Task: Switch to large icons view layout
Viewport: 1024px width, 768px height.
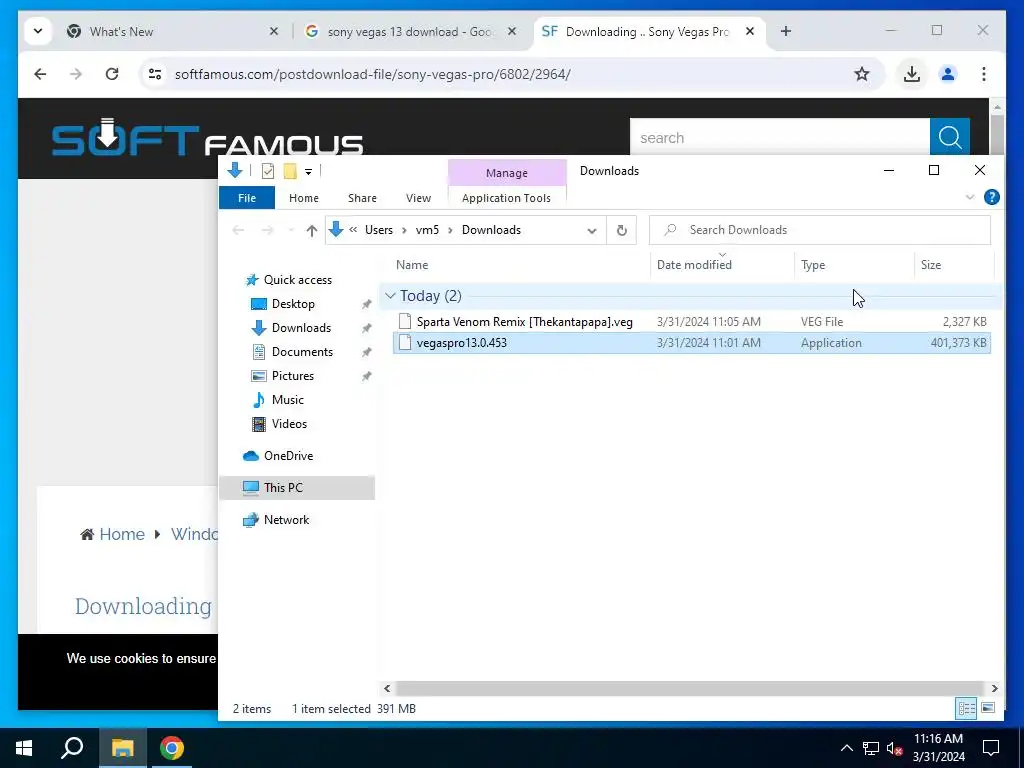Action: point(988,708)
